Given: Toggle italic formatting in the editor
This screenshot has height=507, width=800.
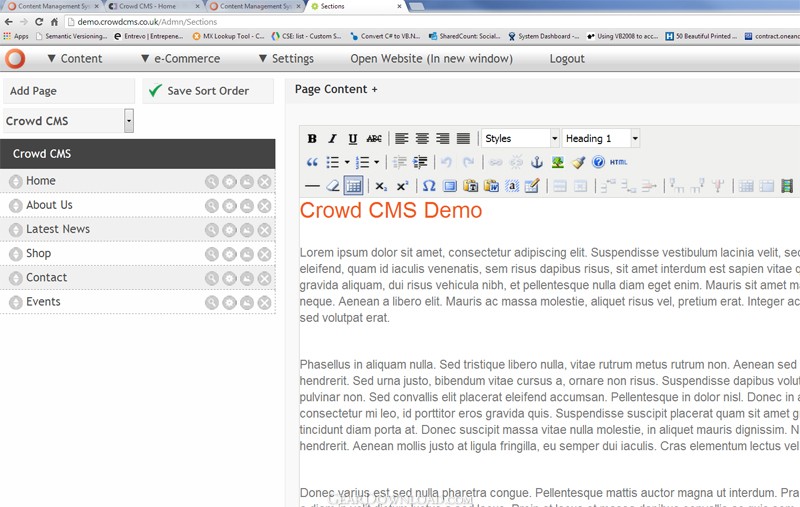Looking at the screenshot, I should [x=332, y=138].
